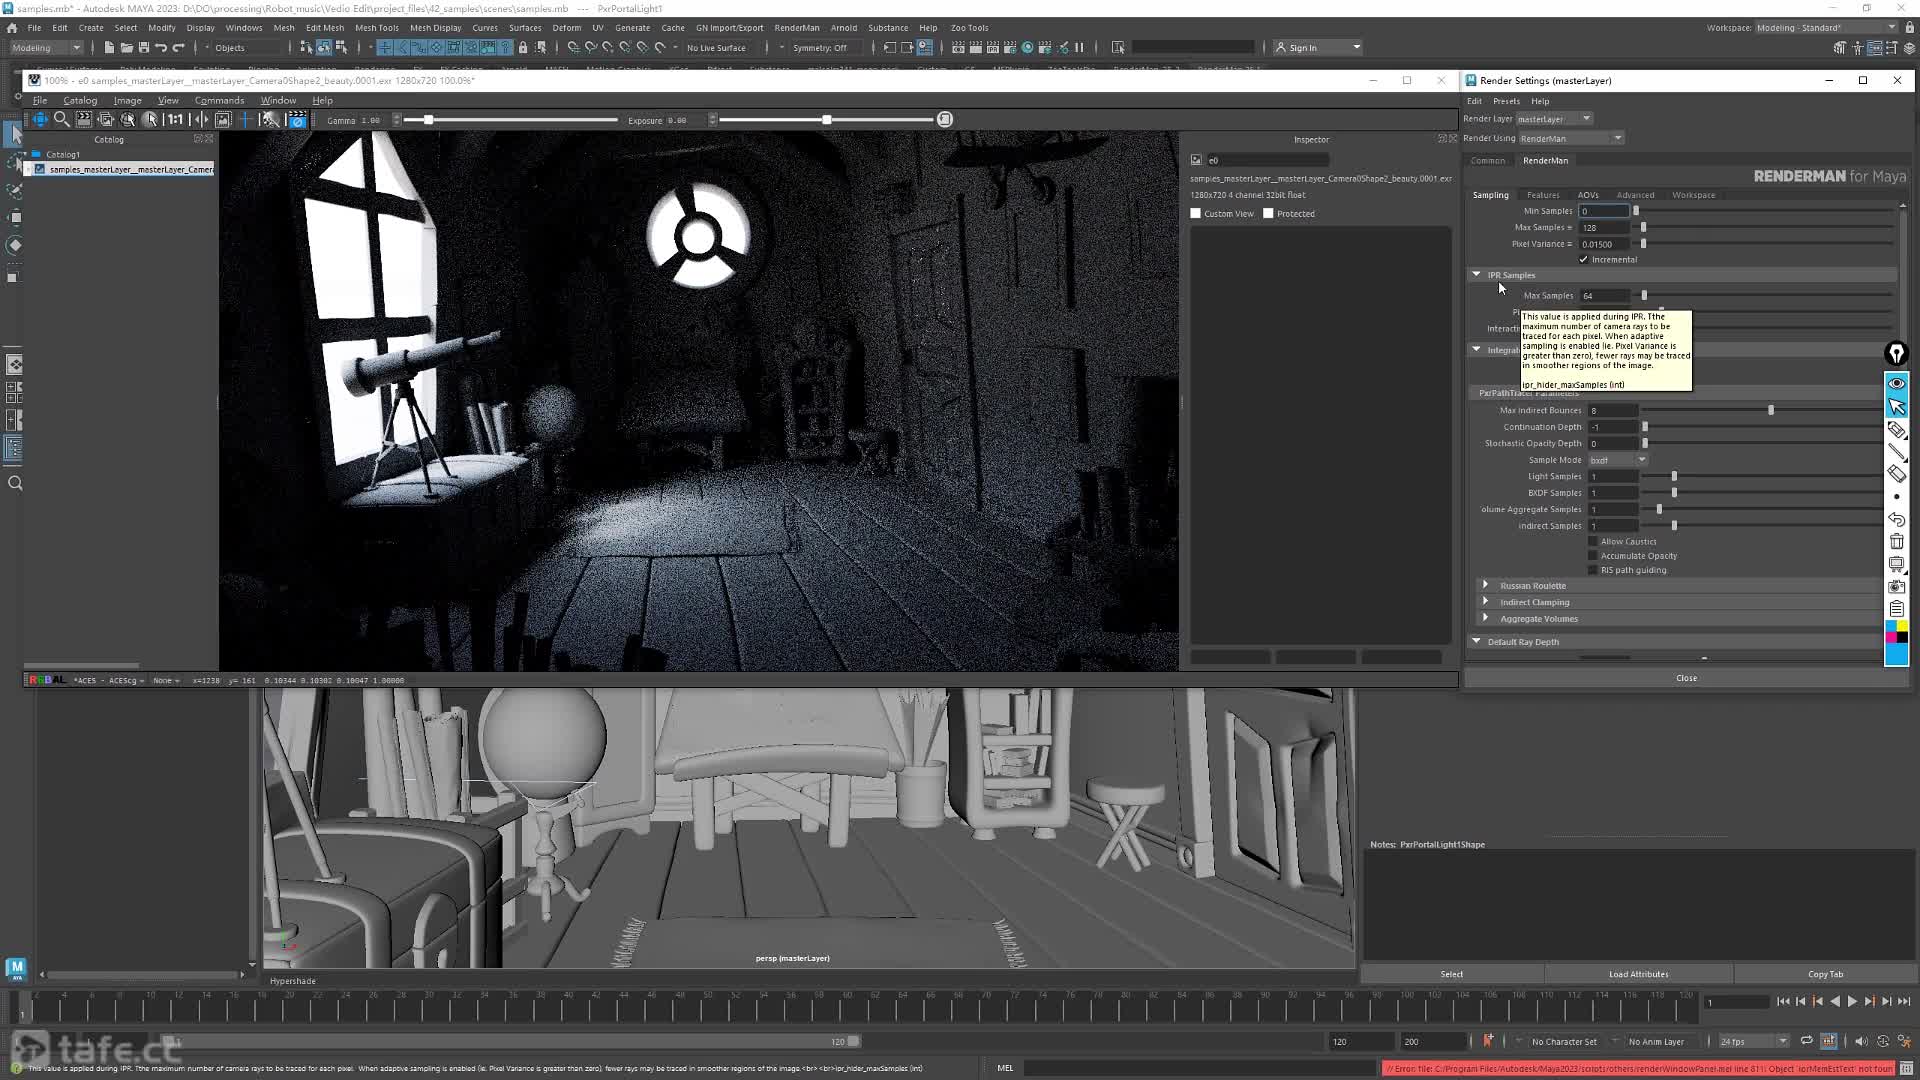Click the Copy Tab button
The height and width of the screenshot is (1080, 1920).
[1825, 974]
